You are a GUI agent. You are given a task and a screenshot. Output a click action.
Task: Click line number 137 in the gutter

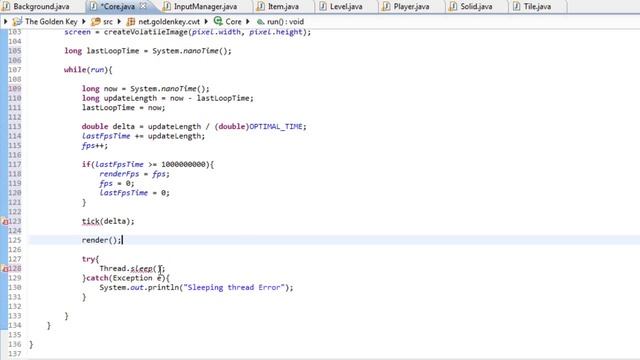point(15,353)
